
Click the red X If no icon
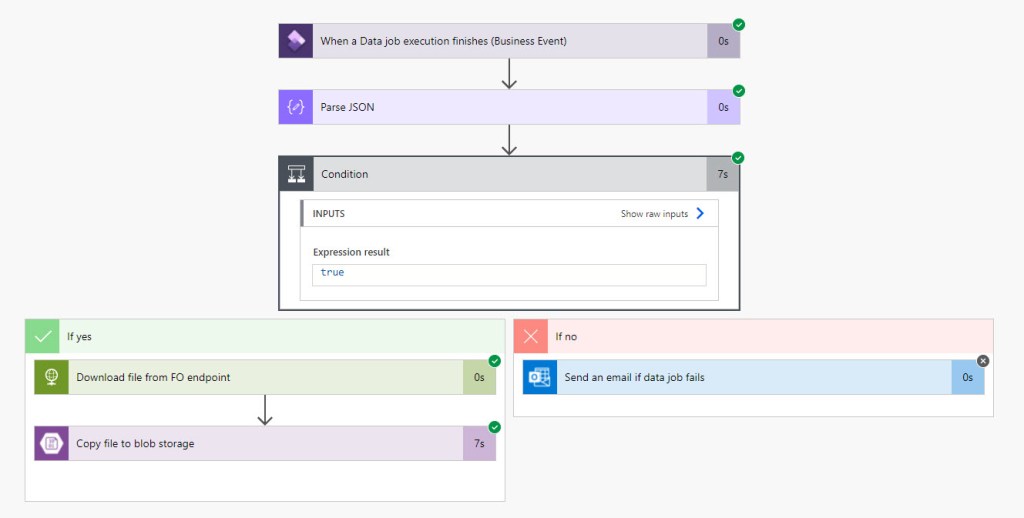point(531,336)
